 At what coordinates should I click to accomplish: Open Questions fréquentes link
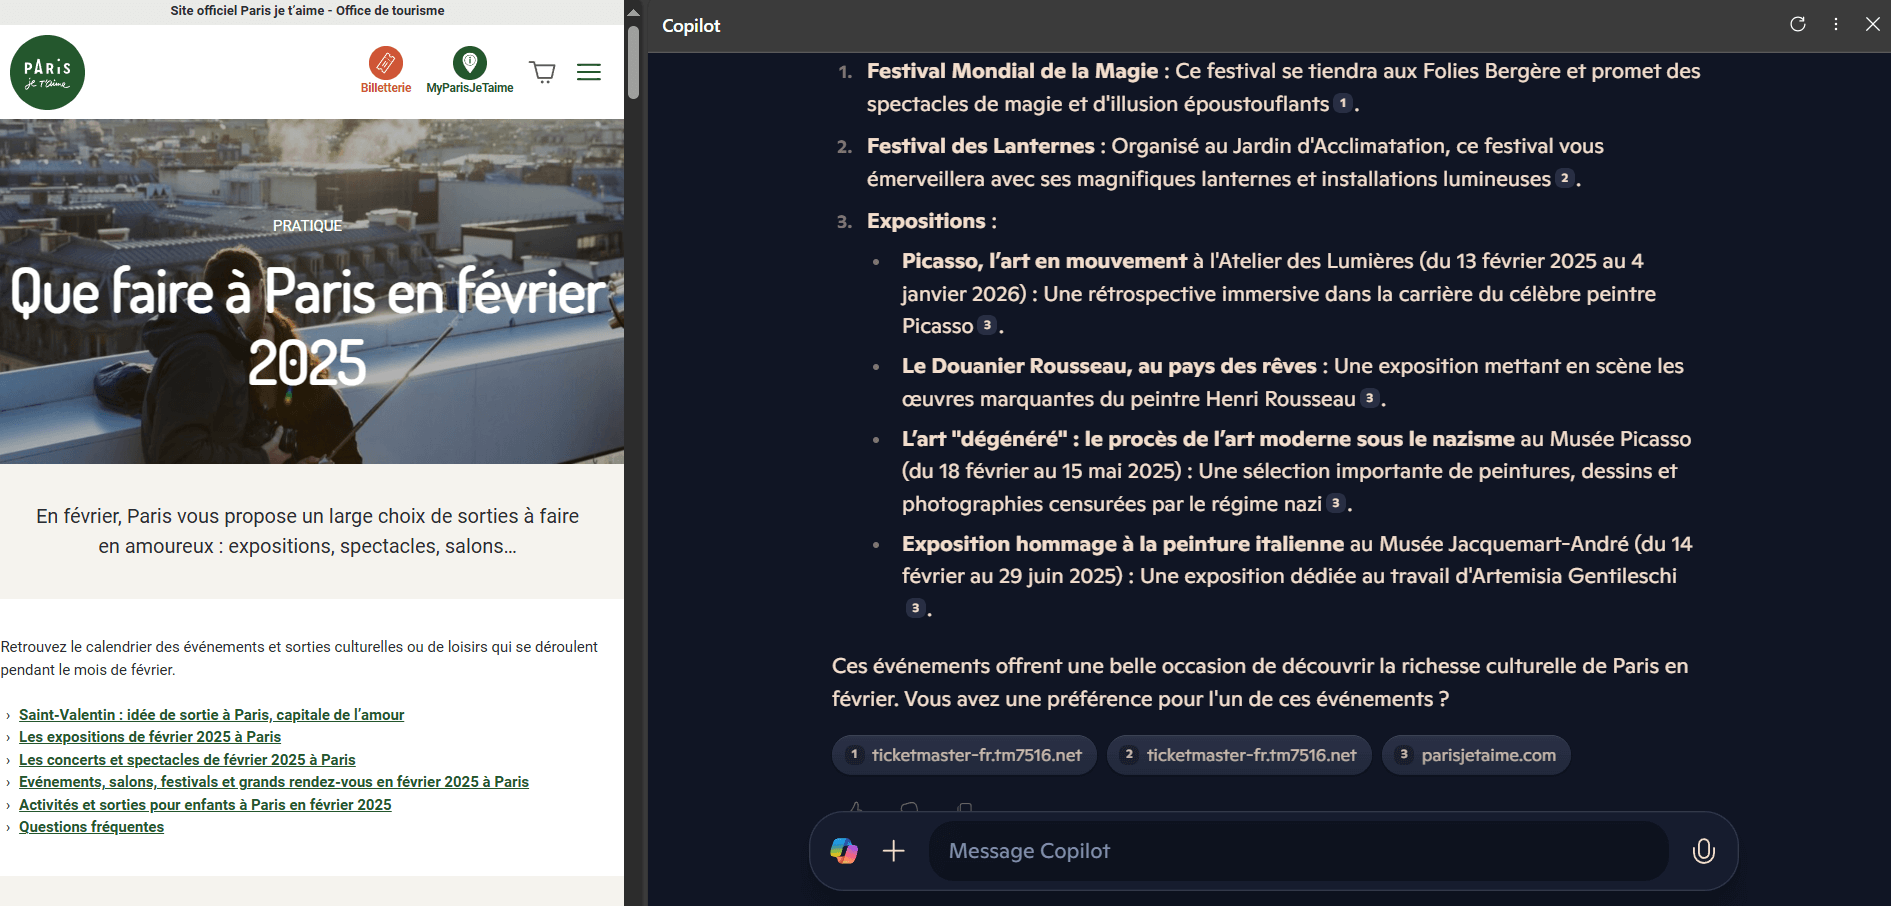point(91,827)
